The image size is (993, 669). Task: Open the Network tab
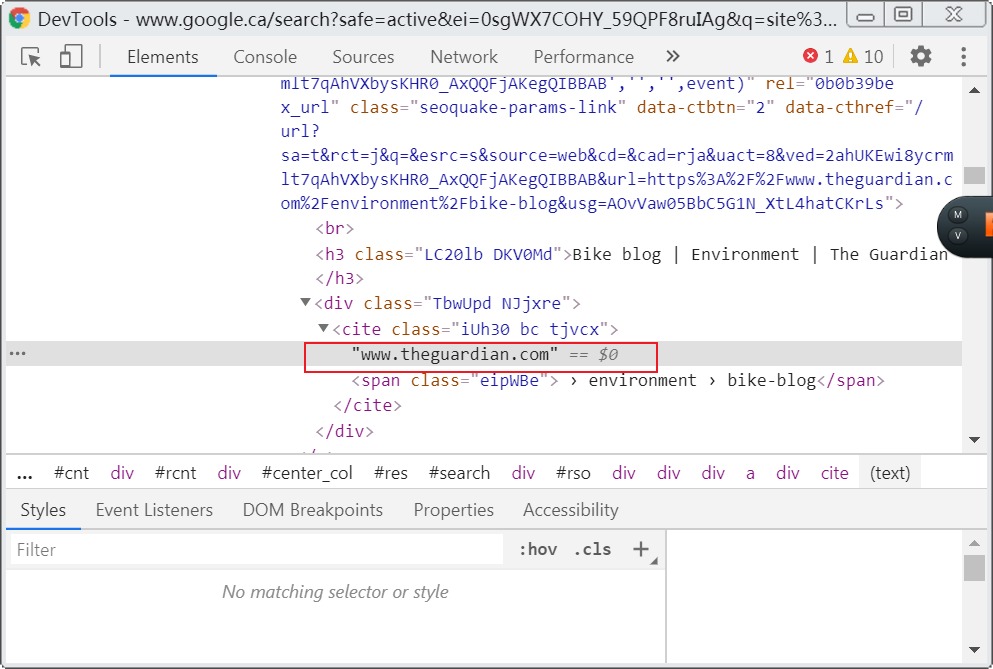click(x=464, y=57)
